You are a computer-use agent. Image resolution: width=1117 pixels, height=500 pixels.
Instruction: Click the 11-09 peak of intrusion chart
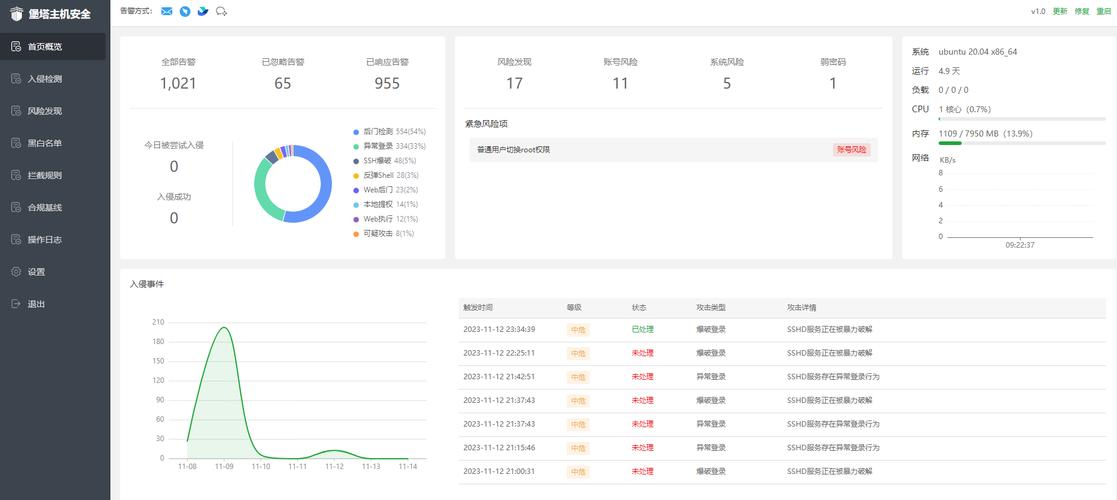click(x=224, y=328)
